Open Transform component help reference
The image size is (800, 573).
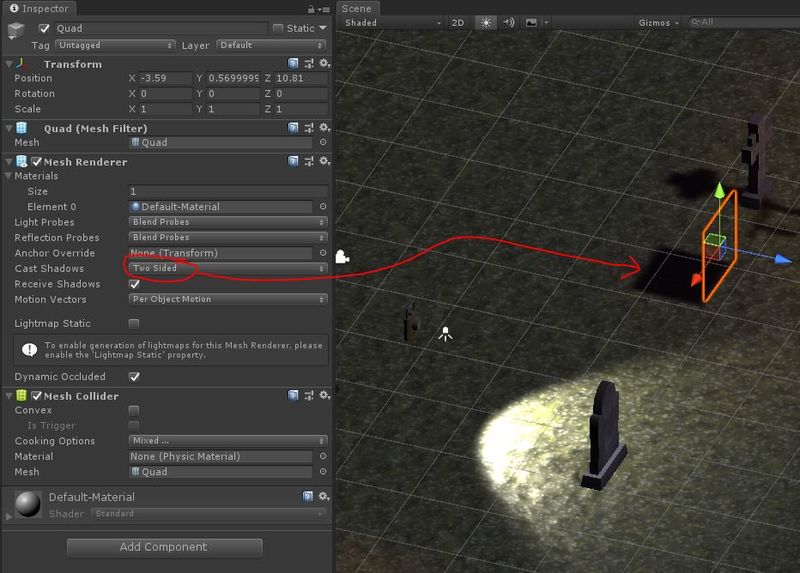(293, 63)
